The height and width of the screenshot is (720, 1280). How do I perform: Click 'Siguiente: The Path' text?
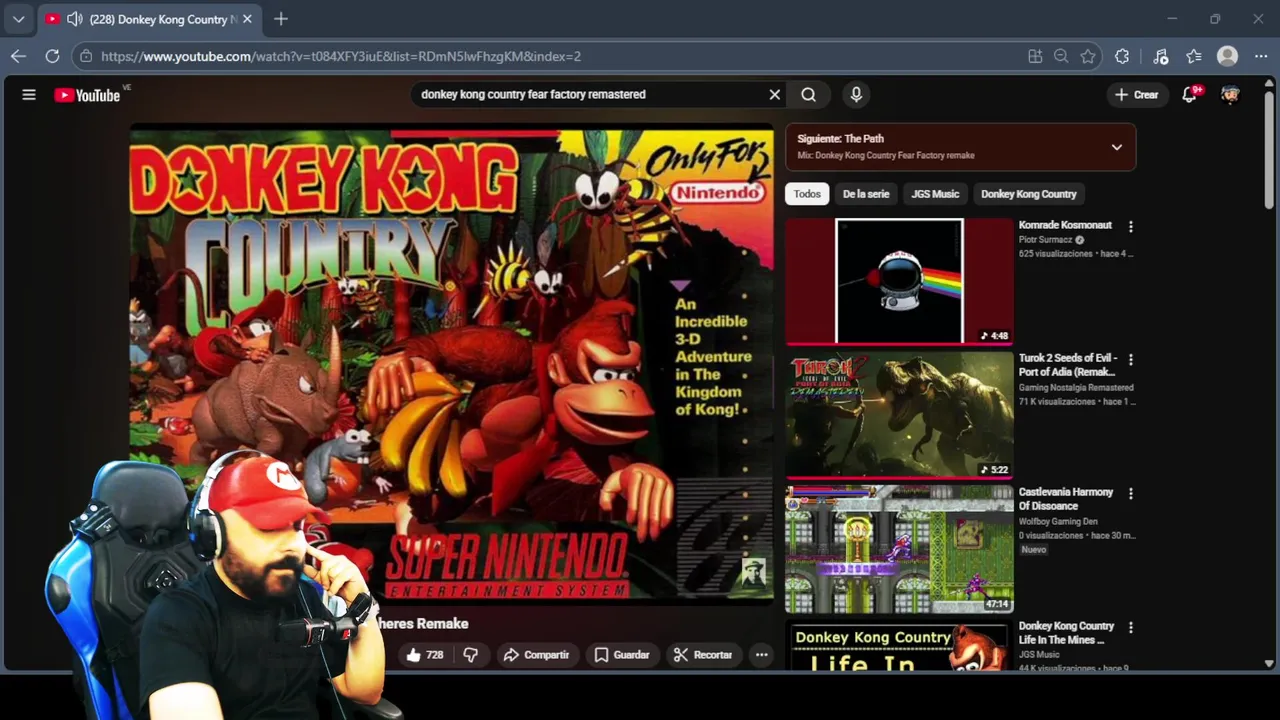[x=840, y=139]
